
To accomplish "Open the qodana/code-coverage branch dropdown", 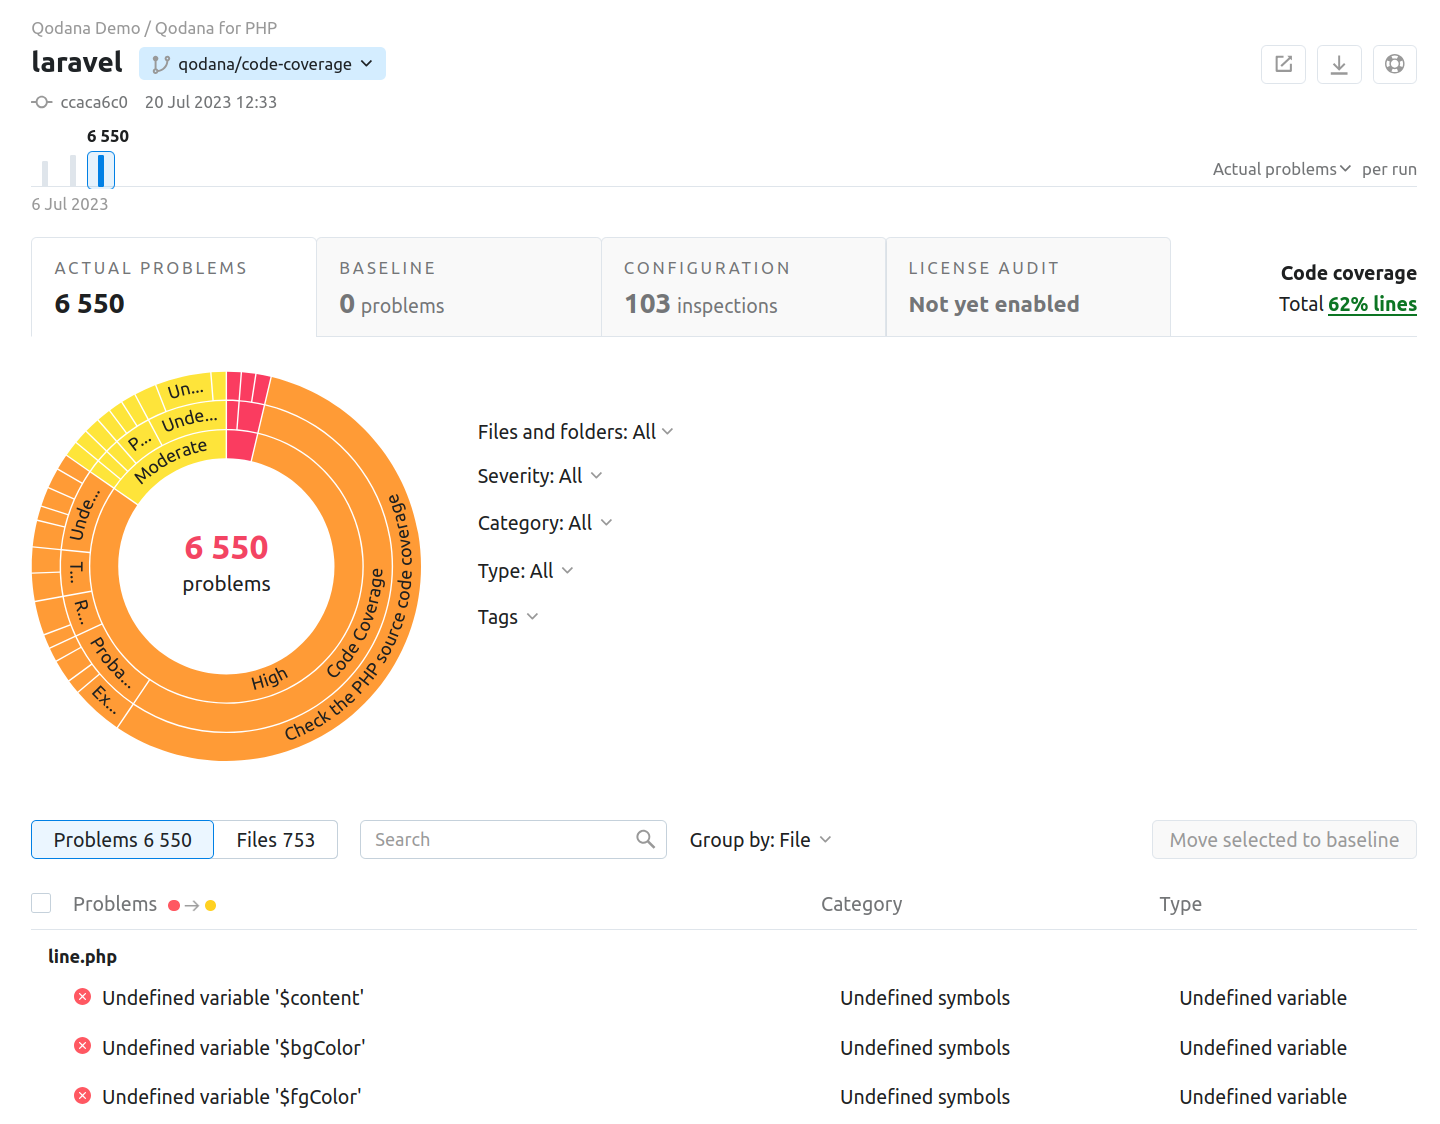I will pyautogui.click(x=262, y=64).
